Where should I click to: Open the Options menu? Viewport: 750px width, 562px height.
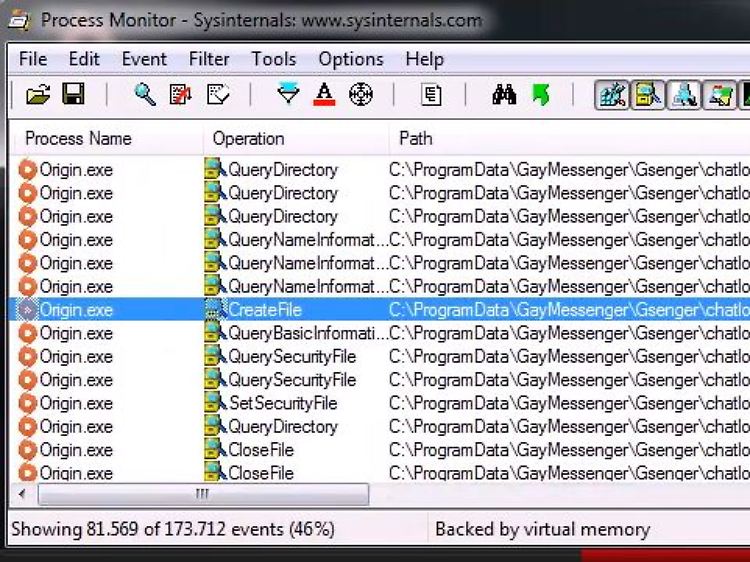pyautogui.click(x=351, y=59)
